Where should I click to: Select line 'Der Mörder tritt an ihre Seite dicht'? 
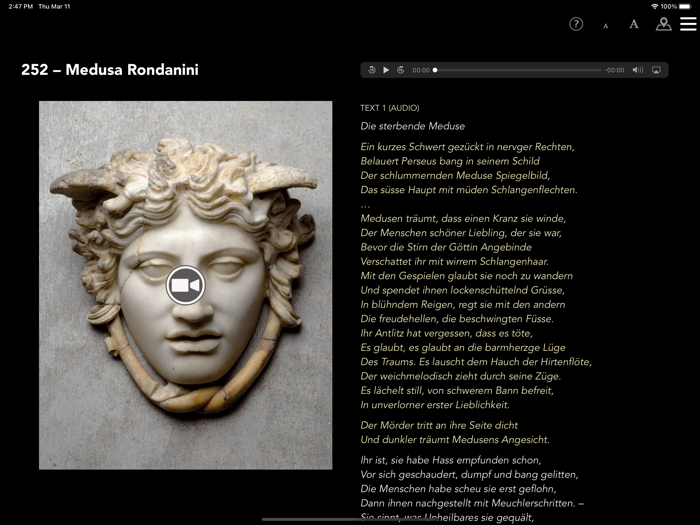coord(439,425)
